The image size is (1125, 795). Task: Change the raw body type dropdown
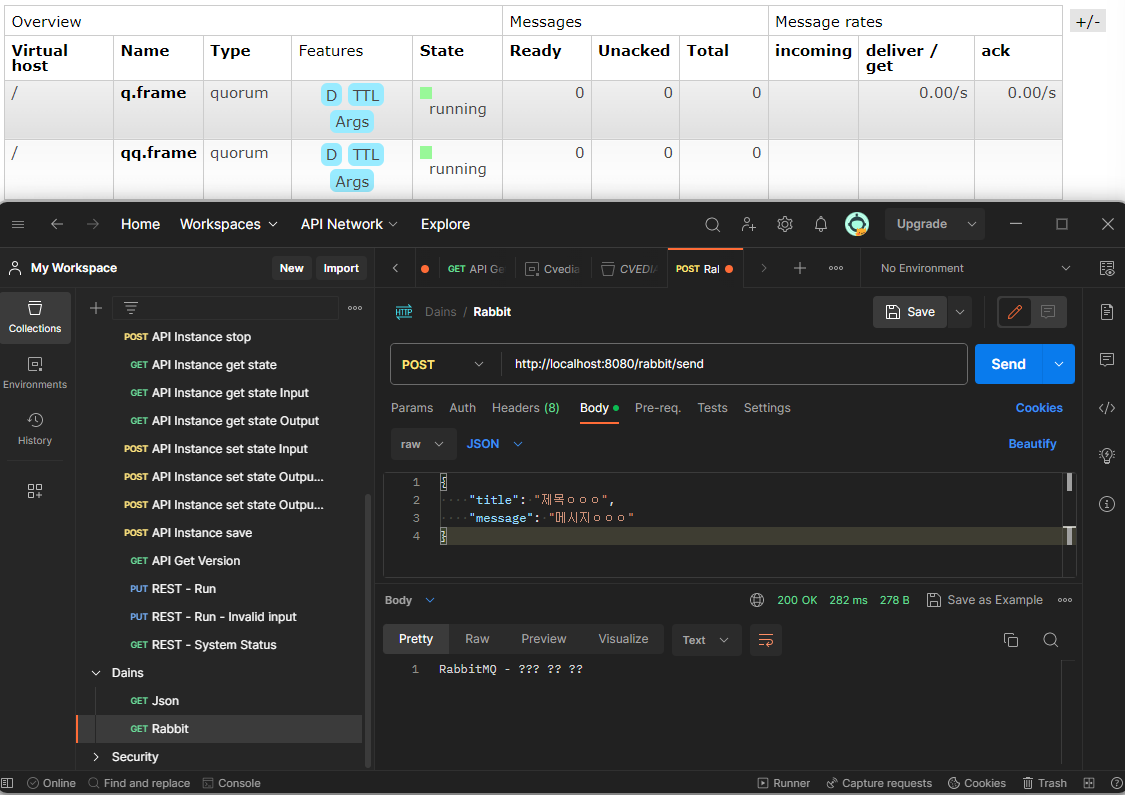coord(423,444)
